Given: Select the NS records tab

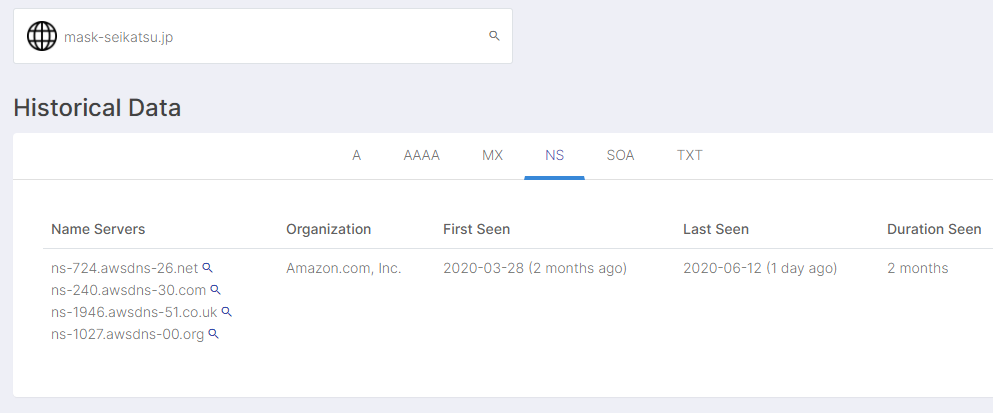Looking at the screenshot, I should (554, 155).
